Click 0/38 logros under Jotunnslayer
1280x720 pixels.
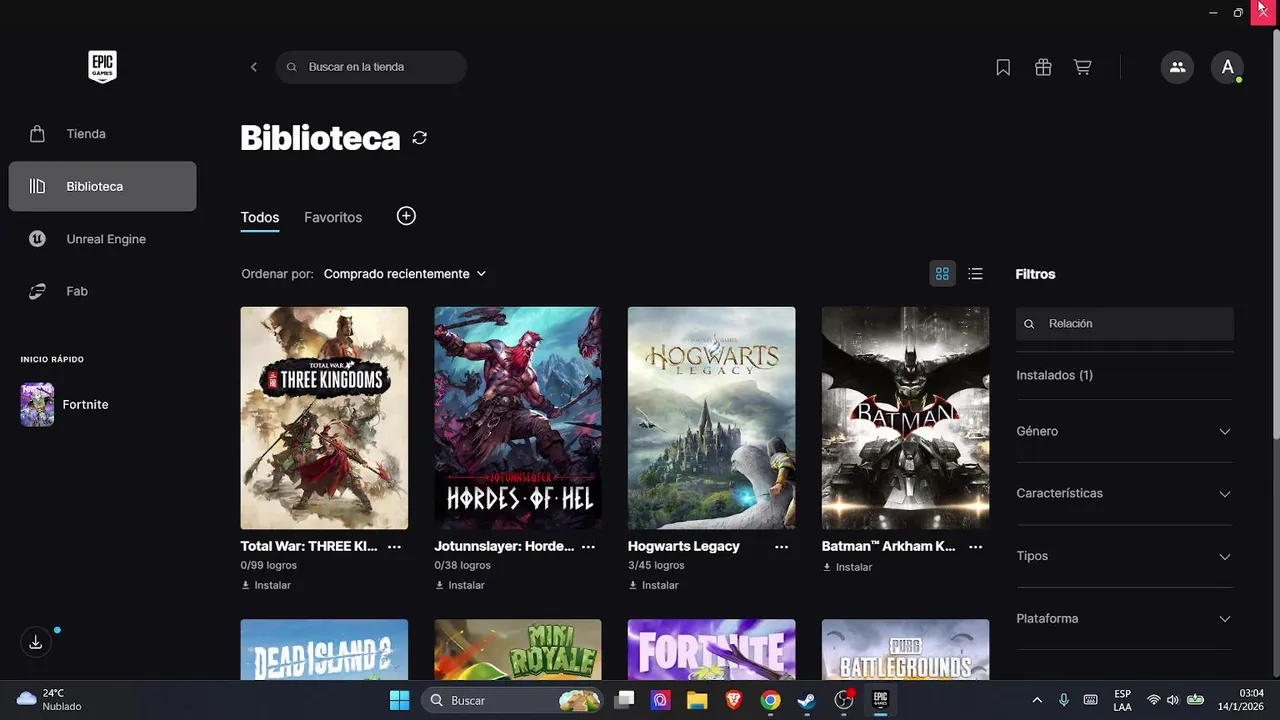pos(462,565)
